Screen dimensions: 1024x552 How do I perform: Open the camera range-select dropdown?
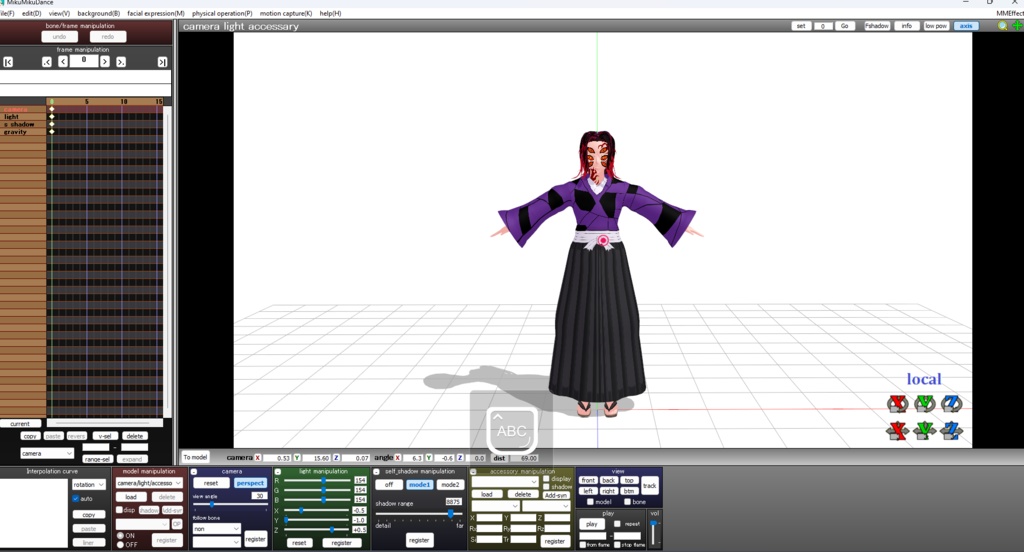tap(47, 453)
